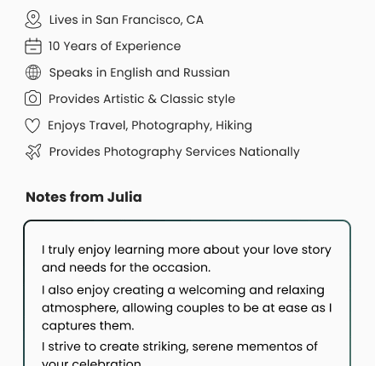Click the globe languages icon

(x=33, y=72)
